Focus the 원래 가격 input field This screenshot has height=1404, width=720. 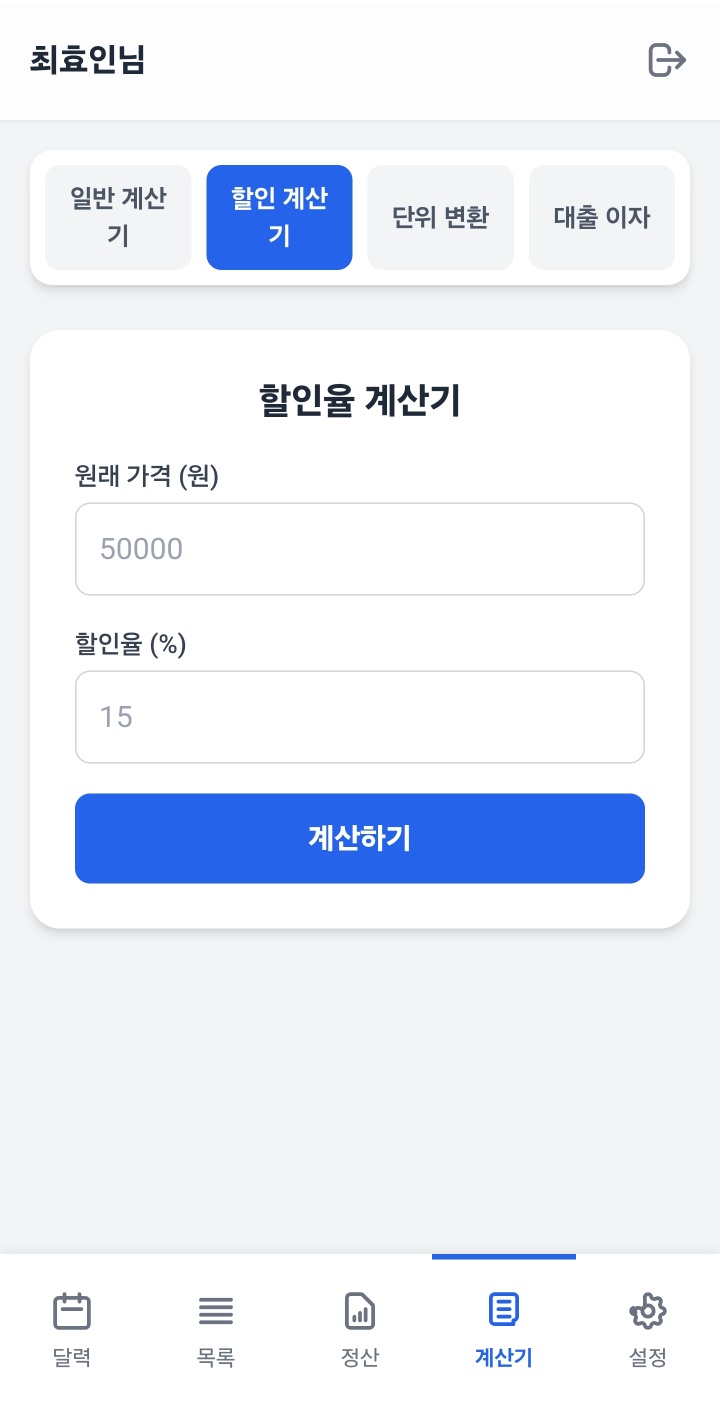point(360,549)
